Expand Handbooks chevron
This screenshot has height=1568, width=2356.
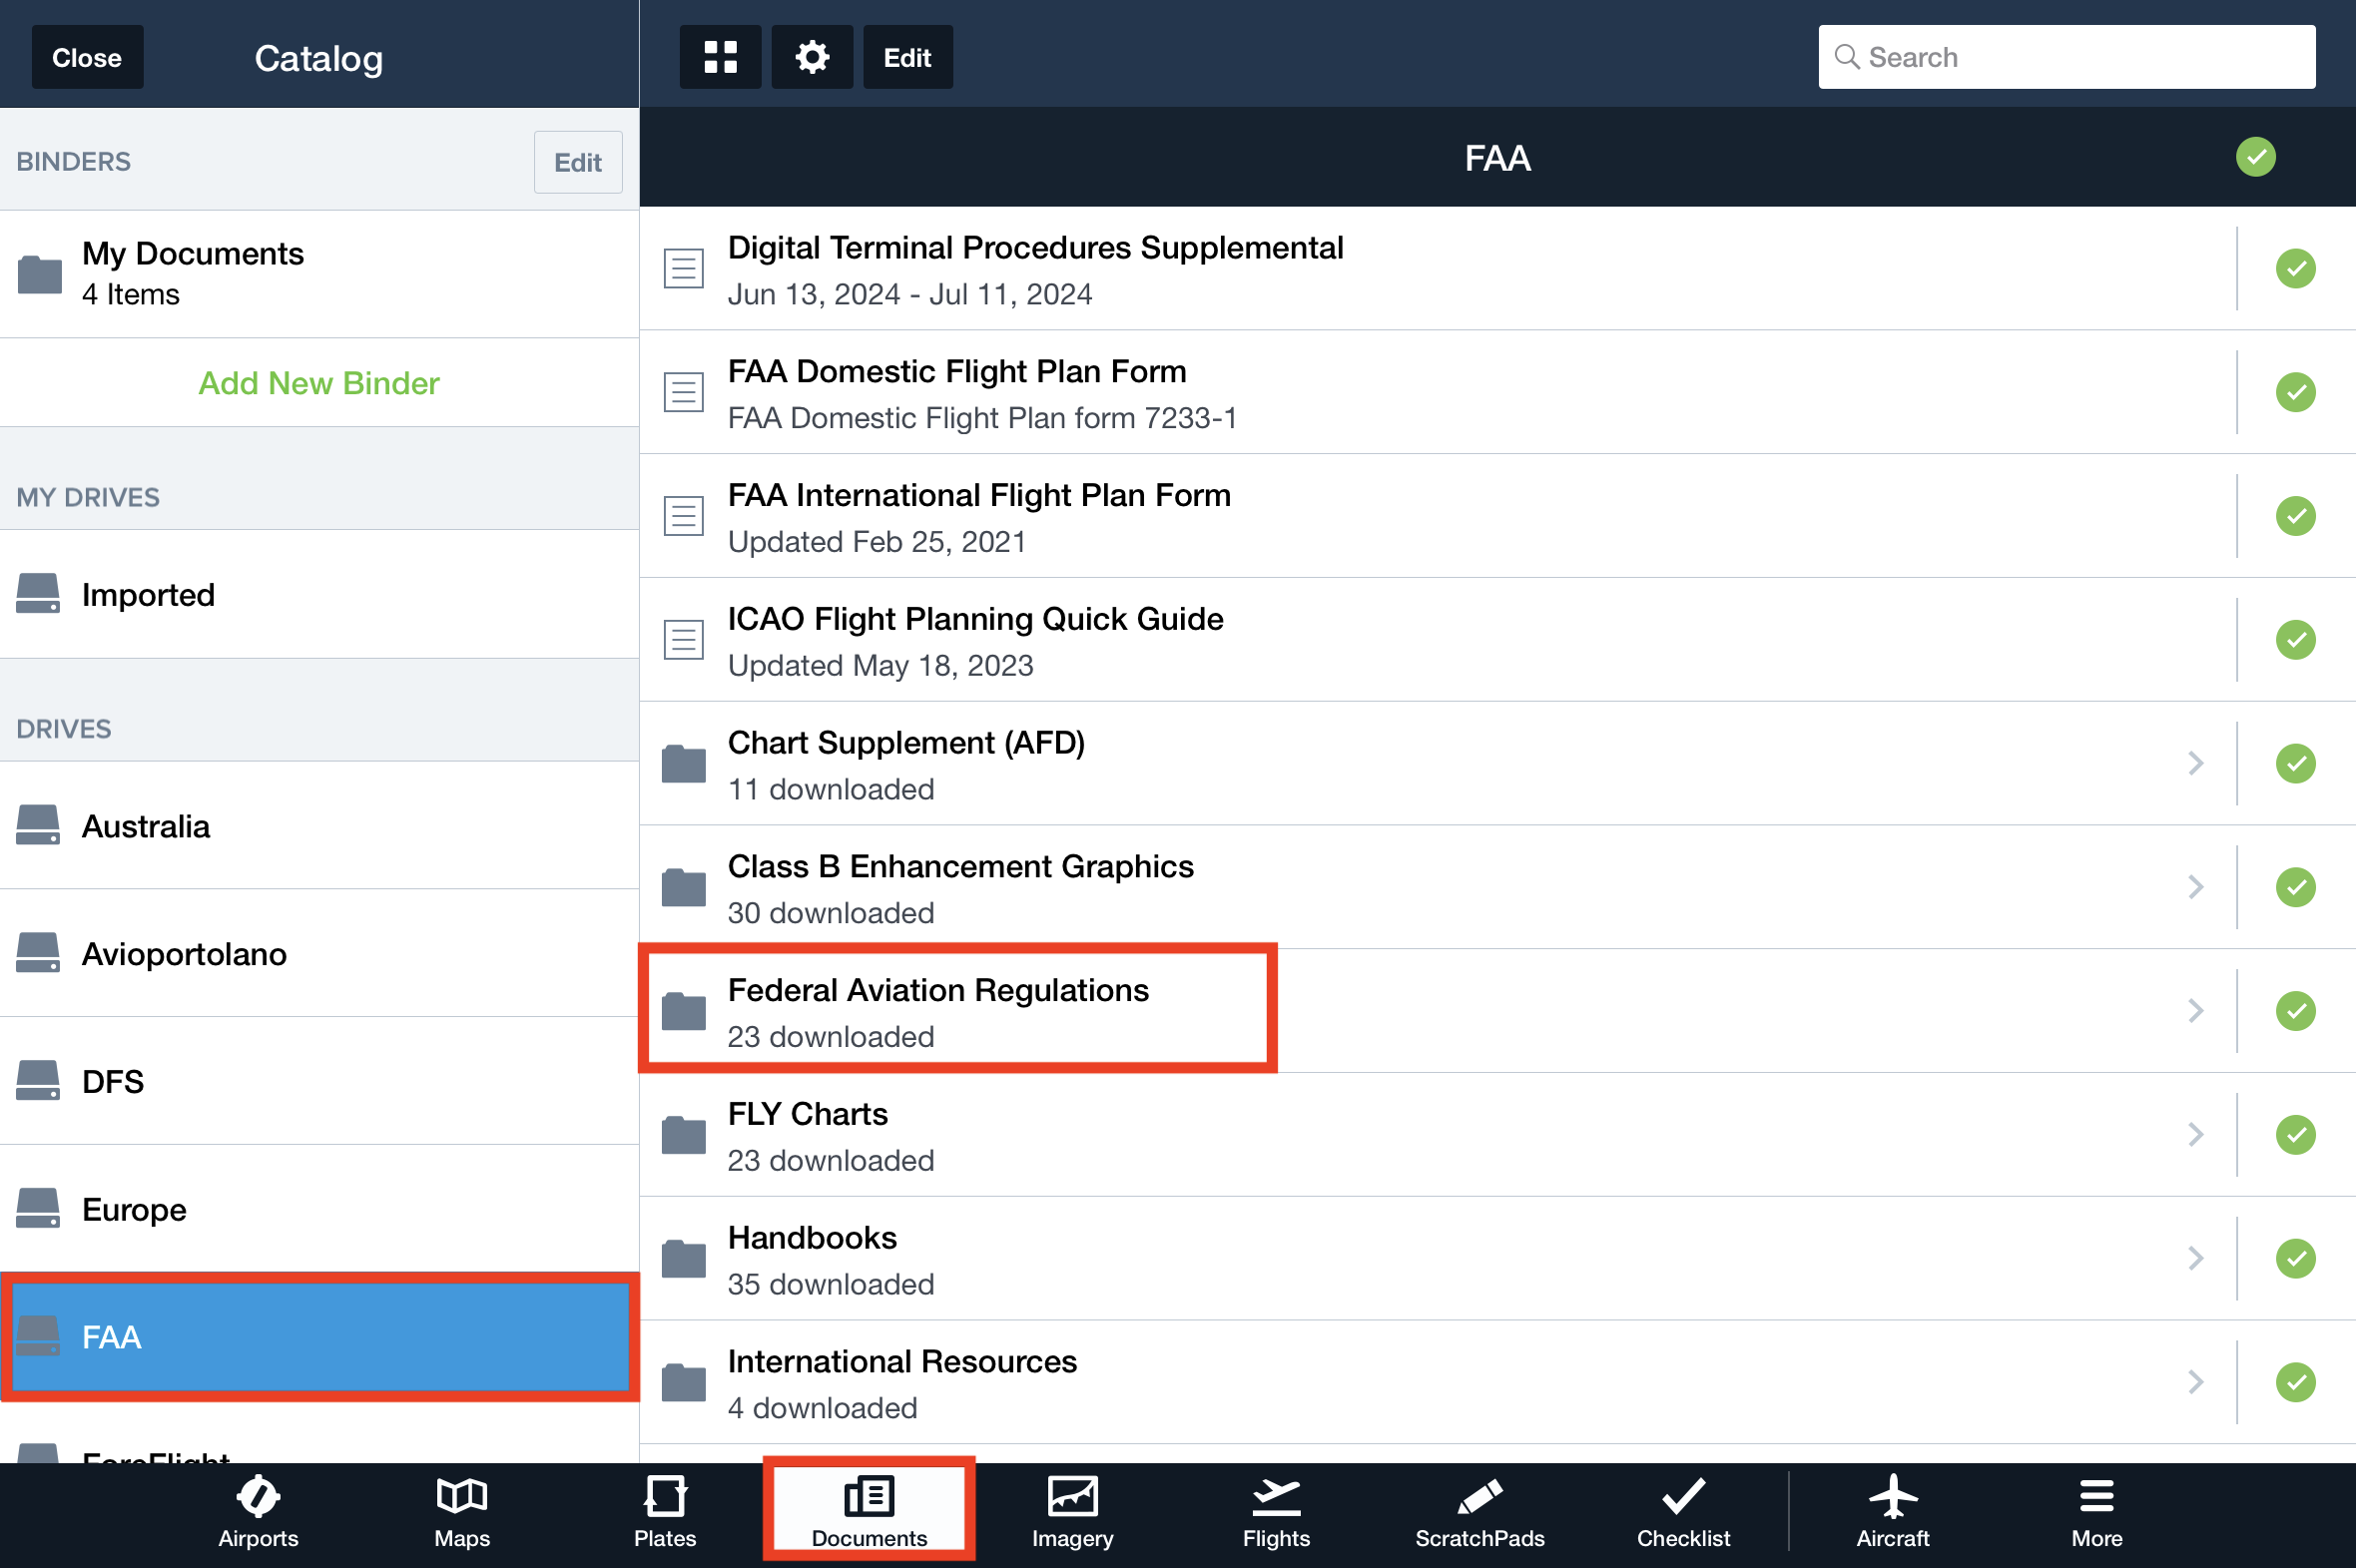click(x=2196, y=1259)
